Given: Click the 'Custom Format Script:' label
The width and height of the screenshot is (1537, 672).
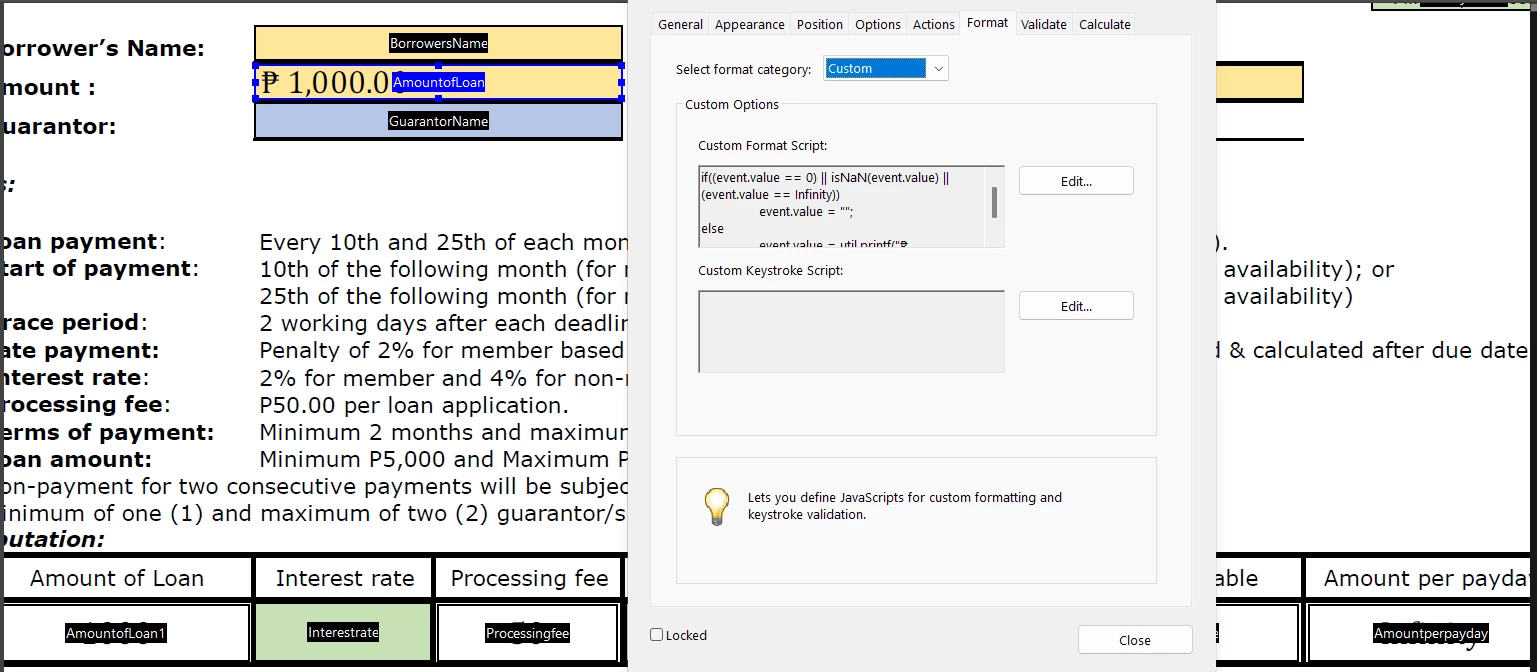Looking at the screenshot, I should 763,146.
